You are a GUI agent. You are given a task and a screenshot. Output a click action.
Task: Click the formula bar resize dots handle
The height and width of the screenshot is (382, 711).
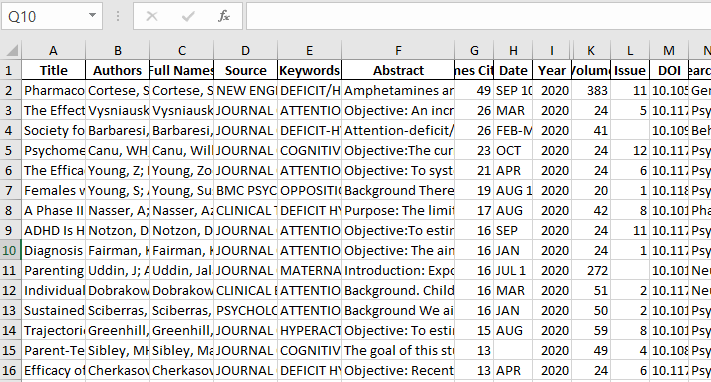118,16
